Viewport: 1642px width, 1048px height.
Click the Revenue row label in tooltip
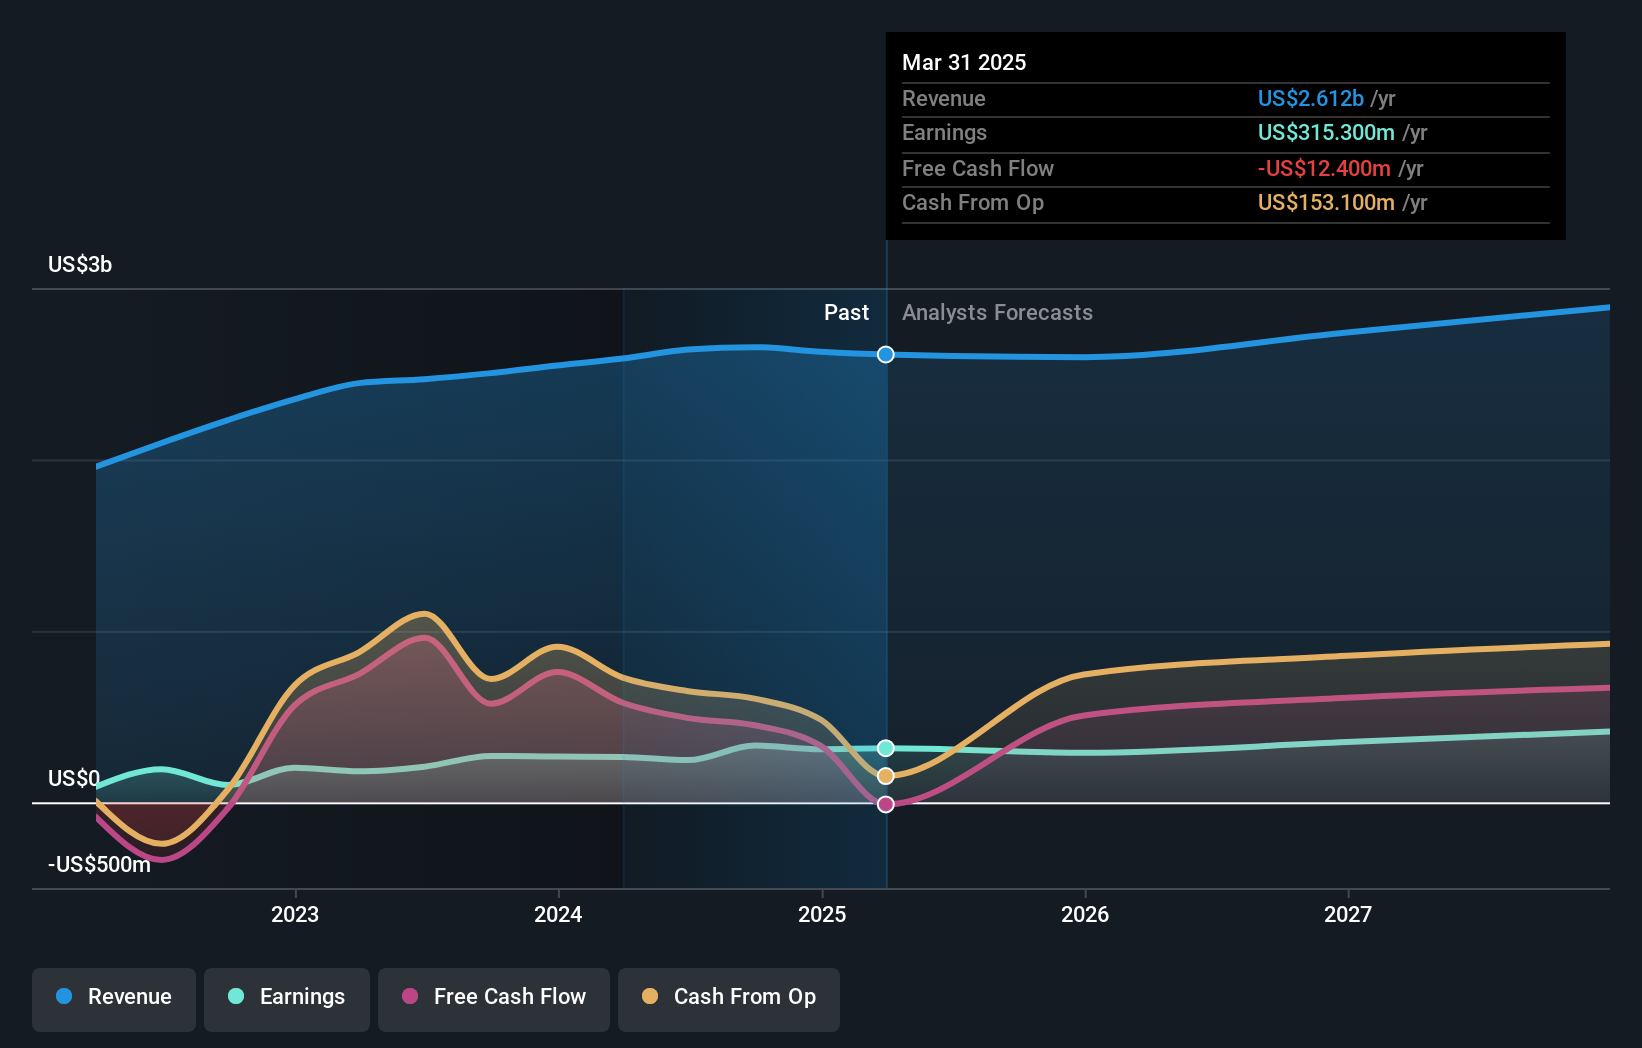(943, 98)
